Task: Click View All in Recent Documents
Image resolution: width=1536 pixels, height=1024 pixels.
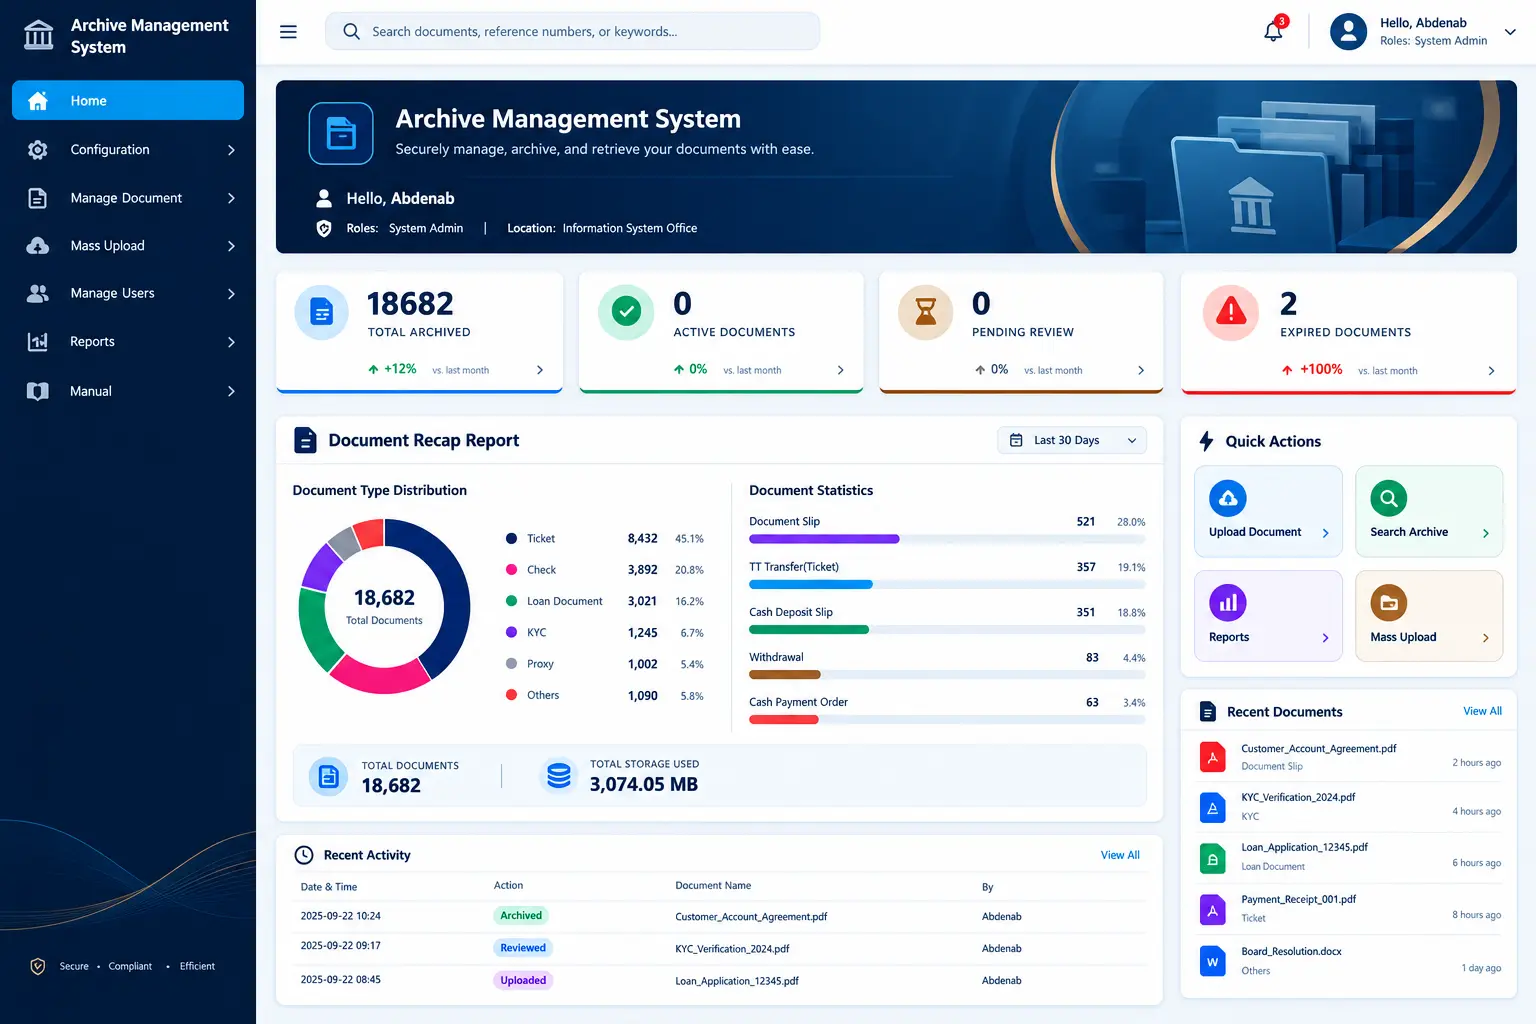Action: [1482, 711]
